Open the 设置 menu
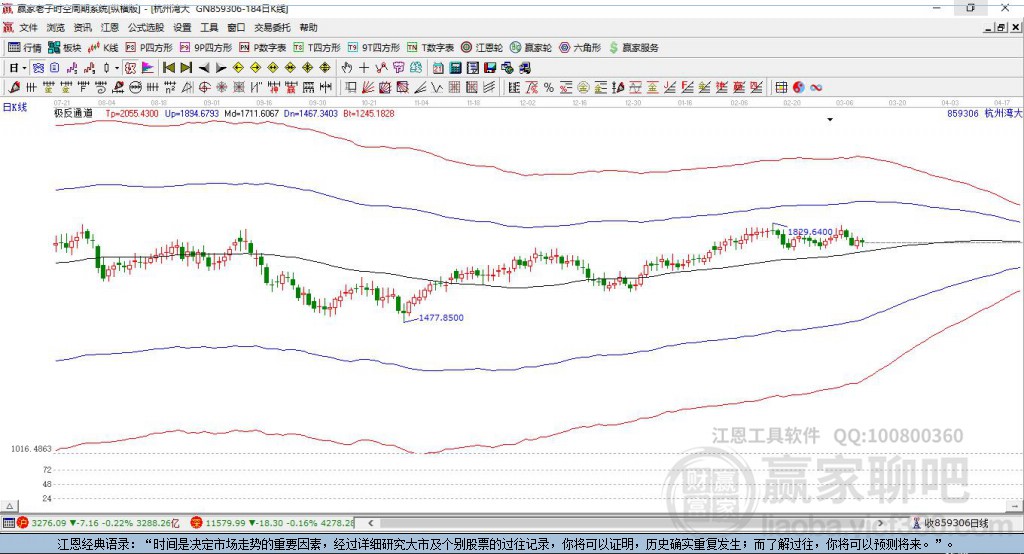Image resolution: width=1024 pixels, height=554 pixels. point(182,27)
